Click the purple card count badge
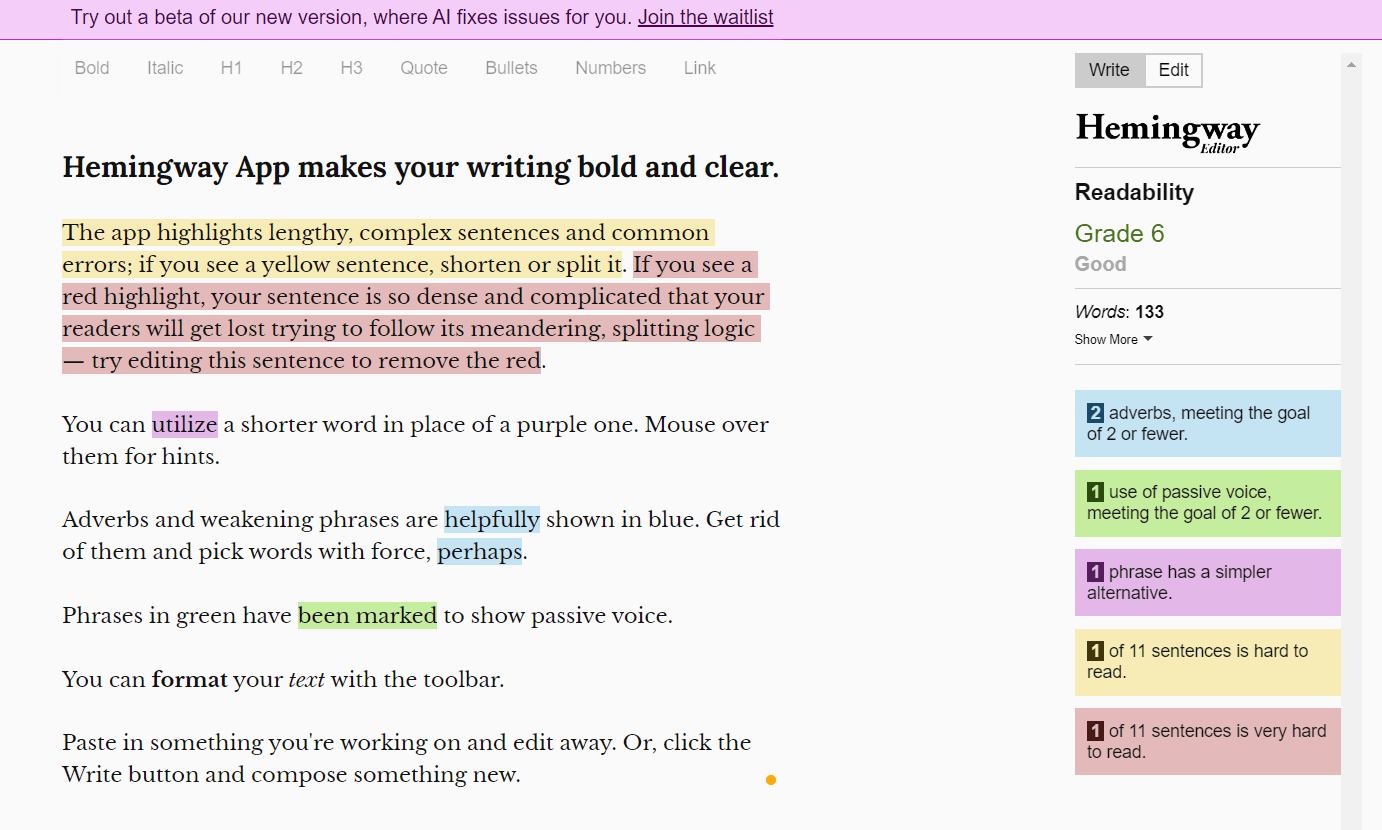Image resolution: width=1382 pixels, height=830 pixels. (1095, 572)
